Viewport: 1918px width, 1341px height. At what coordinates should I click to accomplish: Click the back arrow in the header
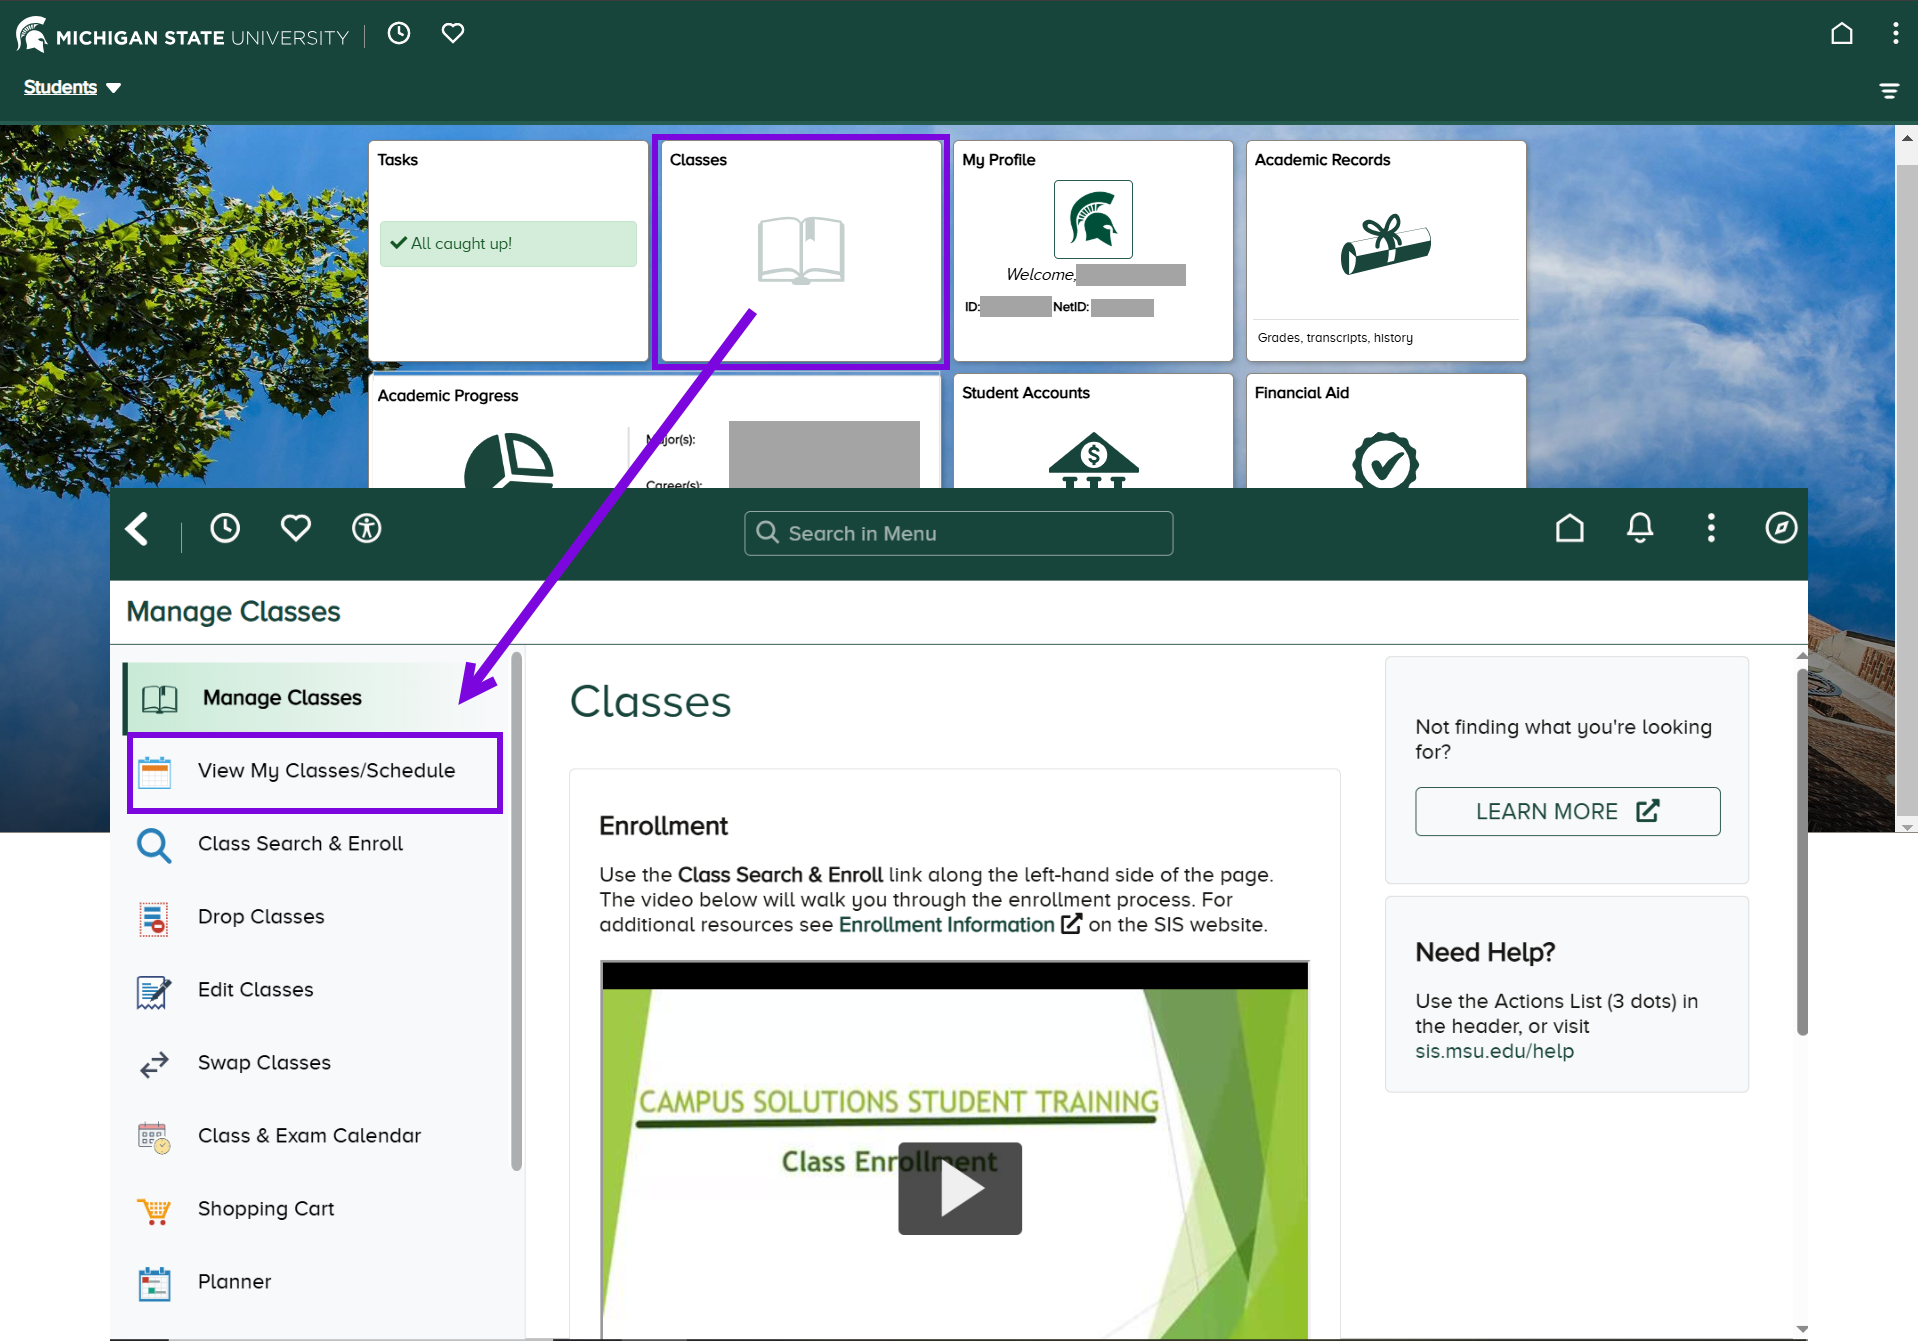point(137,528)
